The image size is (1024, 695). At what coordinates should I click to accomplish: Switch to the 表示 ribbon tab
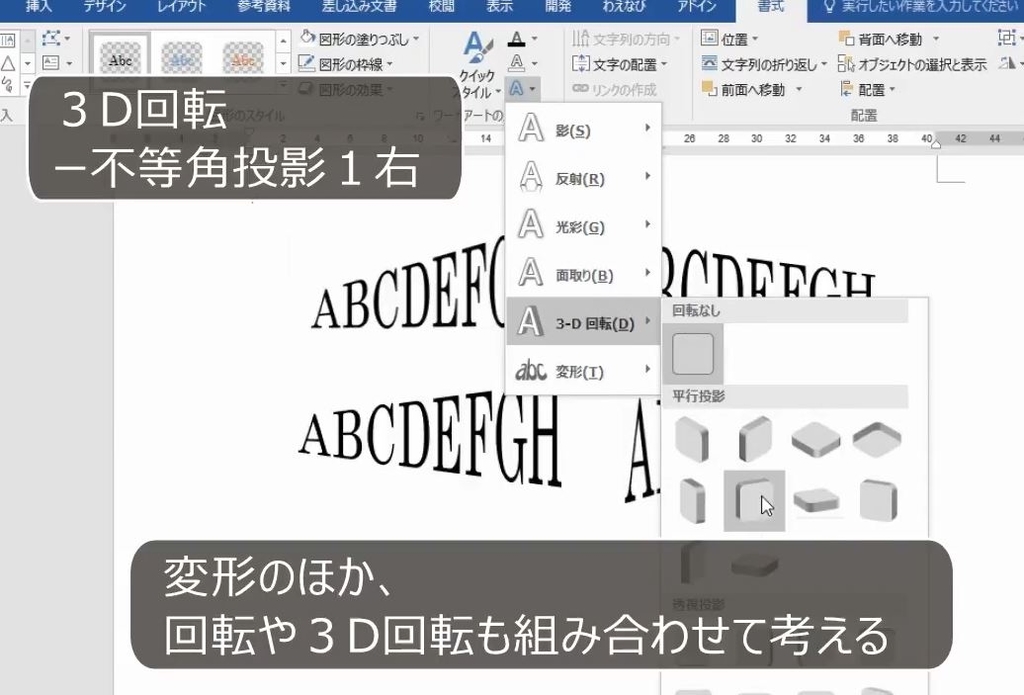point(500,7)
